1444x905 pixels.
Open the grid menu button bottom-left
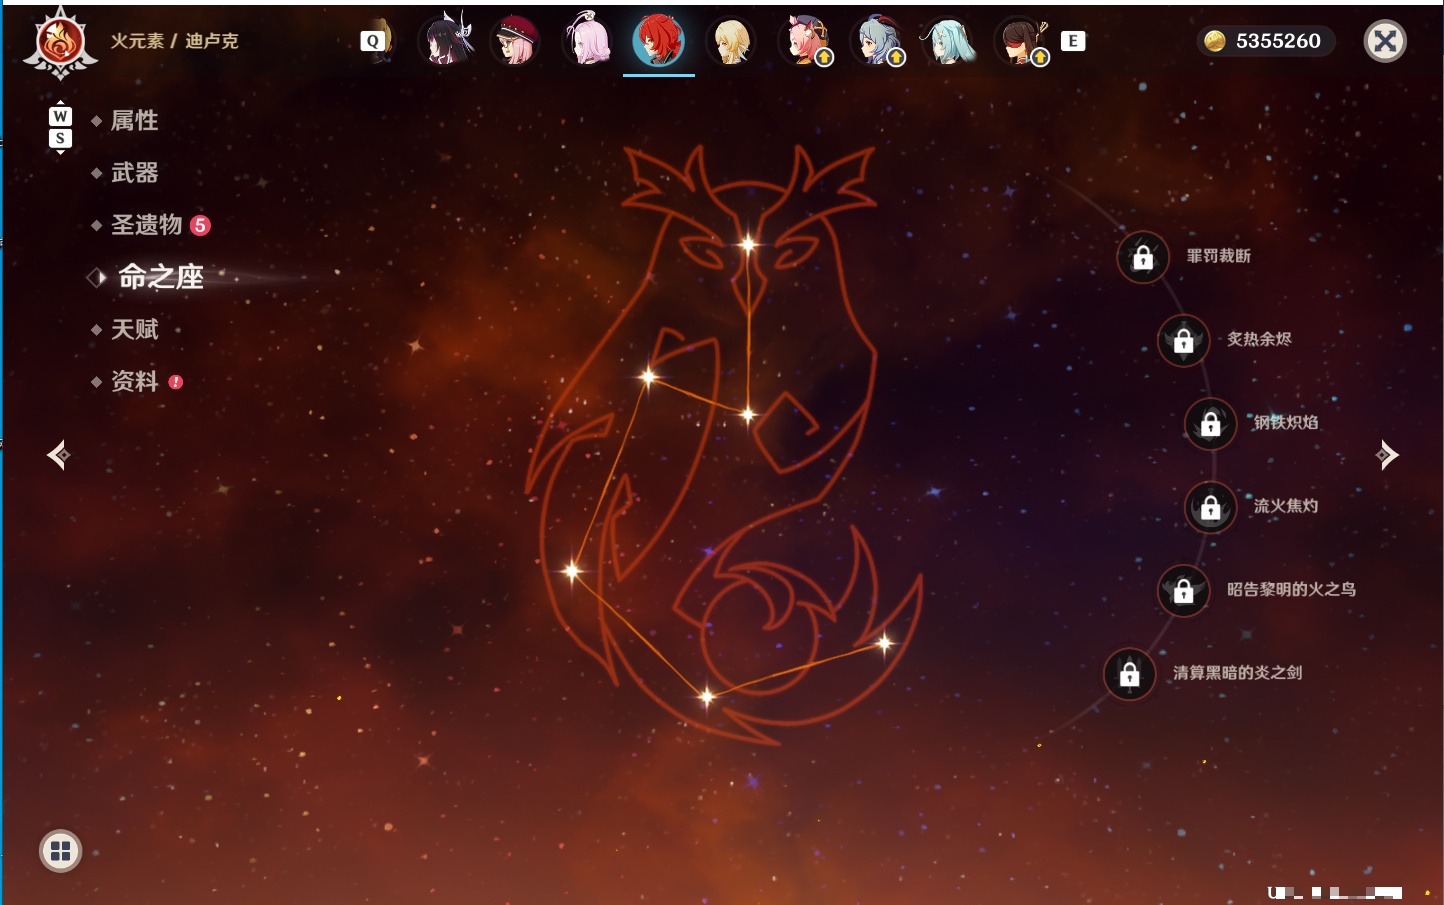pyautogui.click(x=60, y=851)
